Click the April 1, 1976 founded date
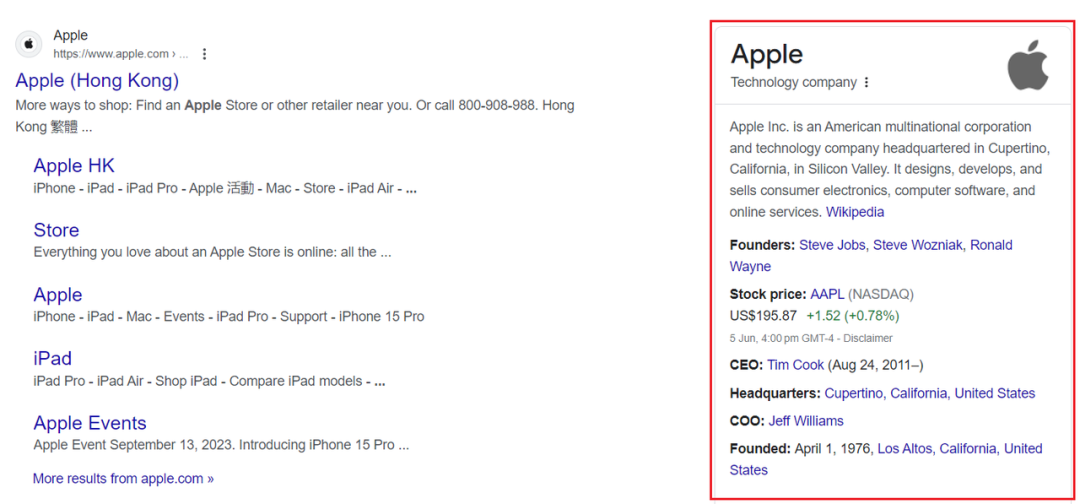 833,449
